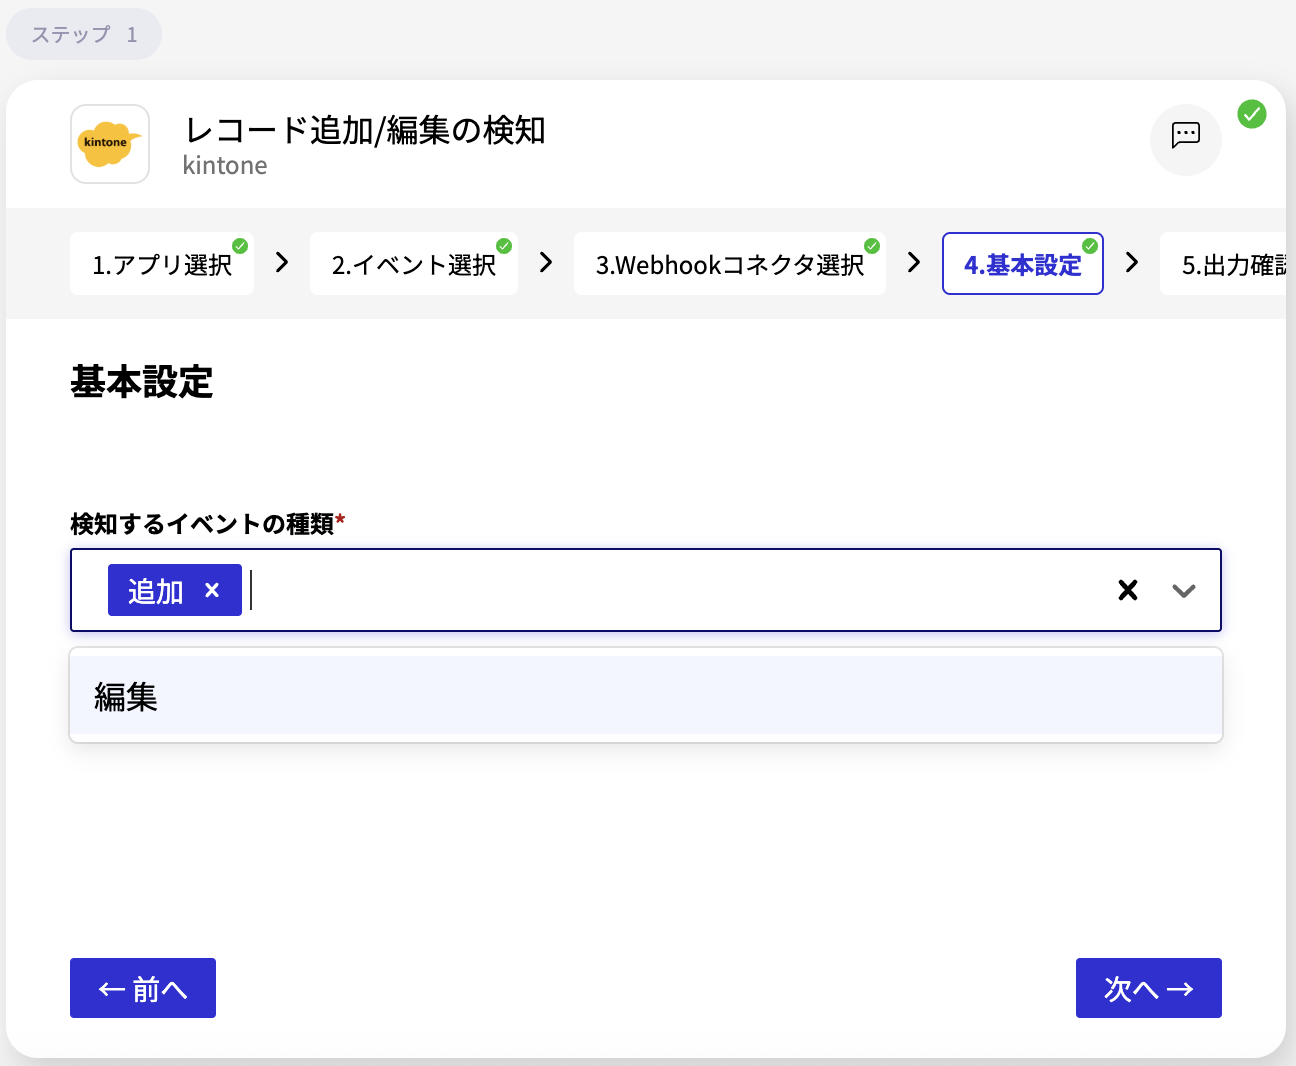Switch to the 1.アプリ選択 step

161,264
